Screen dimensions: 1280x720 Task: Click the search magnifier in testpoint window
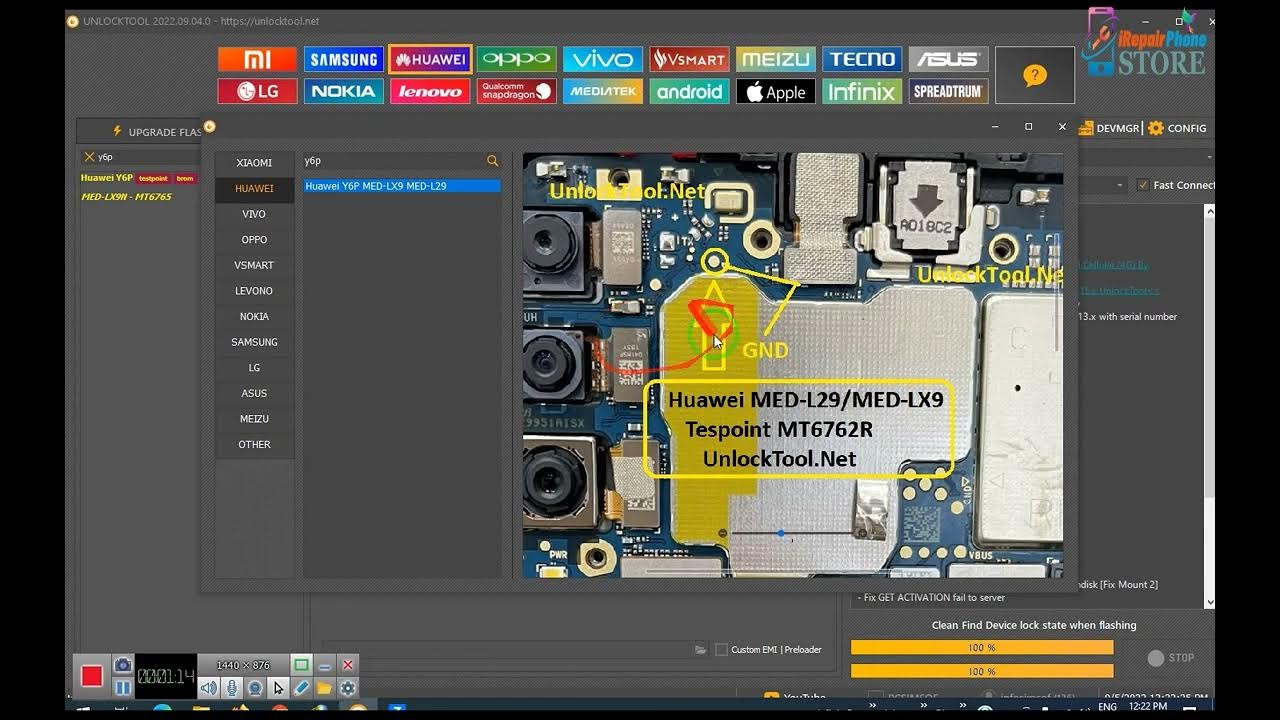[492, 160]
